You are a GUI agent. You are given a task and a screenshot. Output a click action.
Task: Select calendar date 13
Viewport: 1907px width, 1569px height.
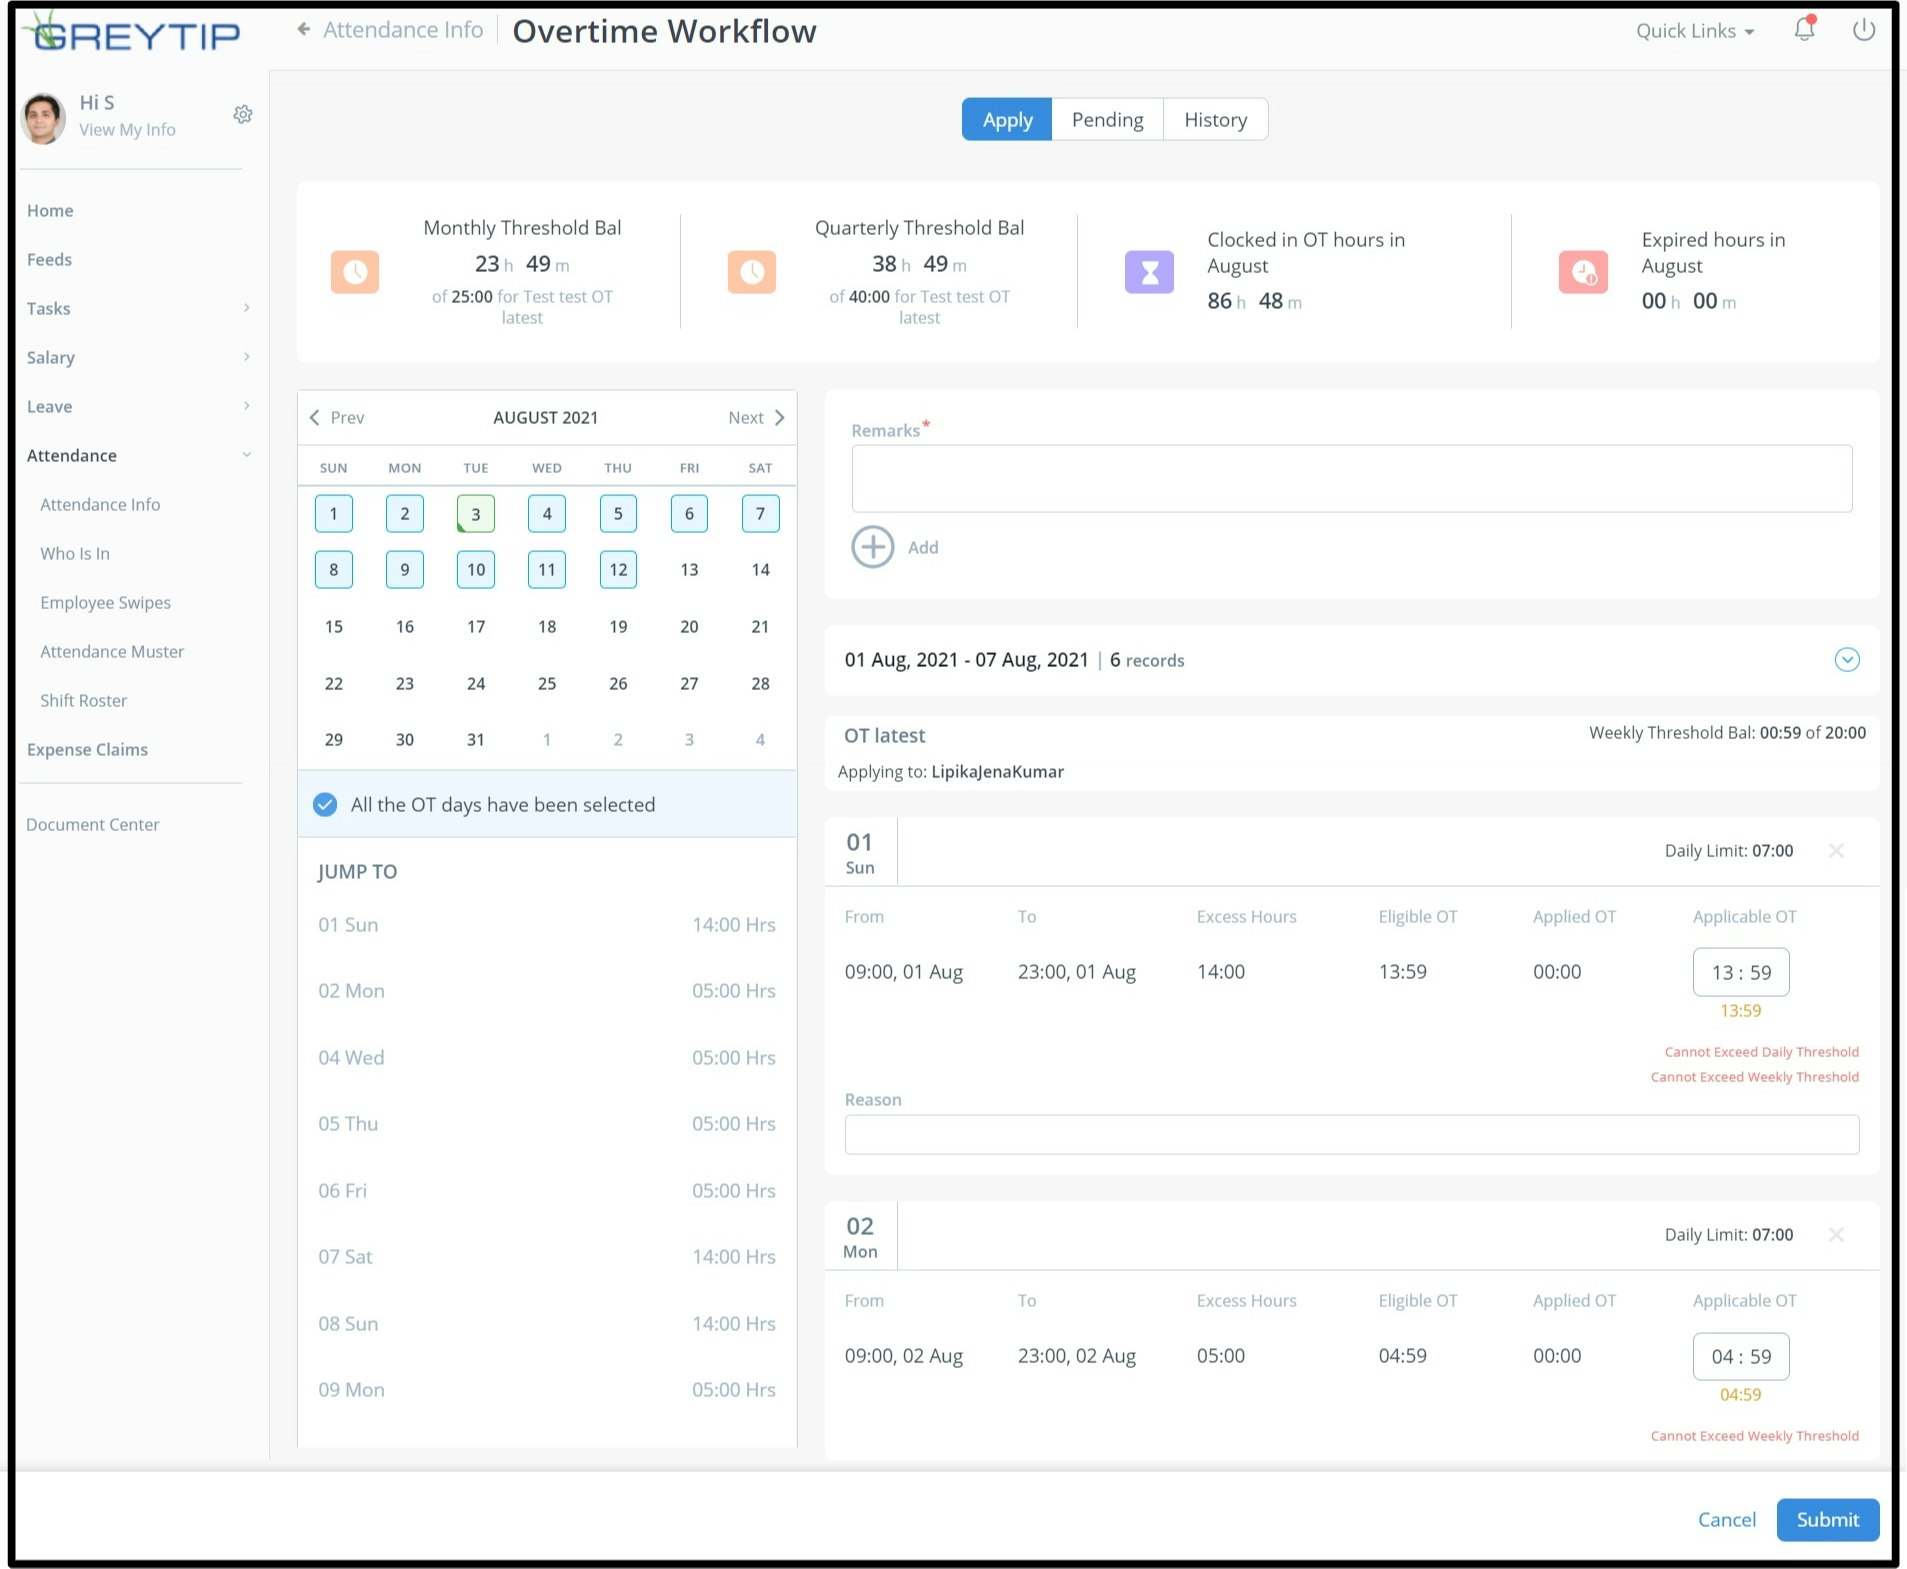689,569
